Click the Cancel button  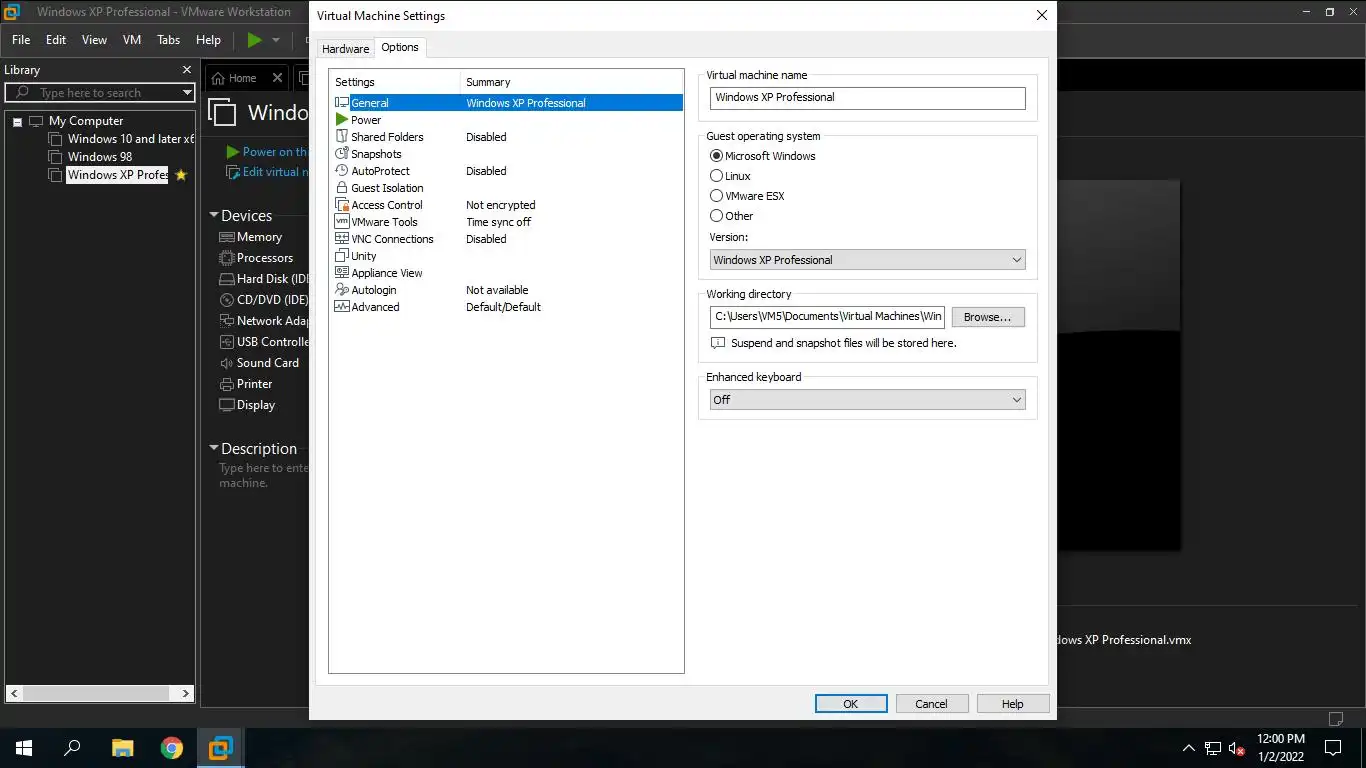tap(932, 704)
